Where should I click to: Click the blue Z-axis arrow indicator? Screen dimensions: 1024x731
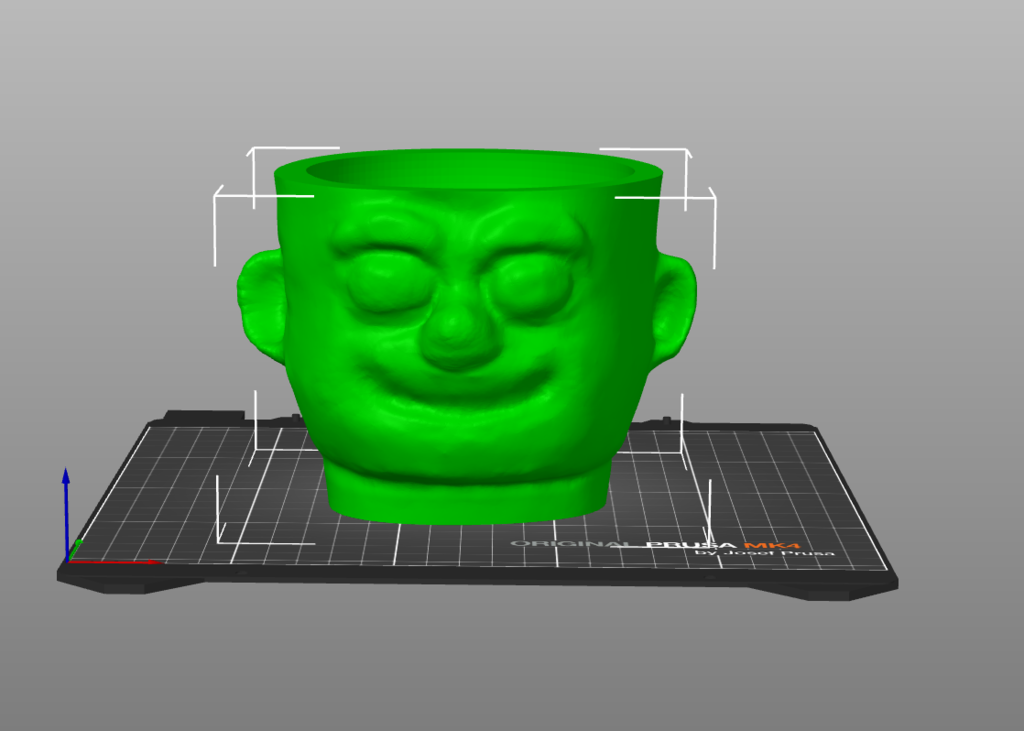coord(66,490)
